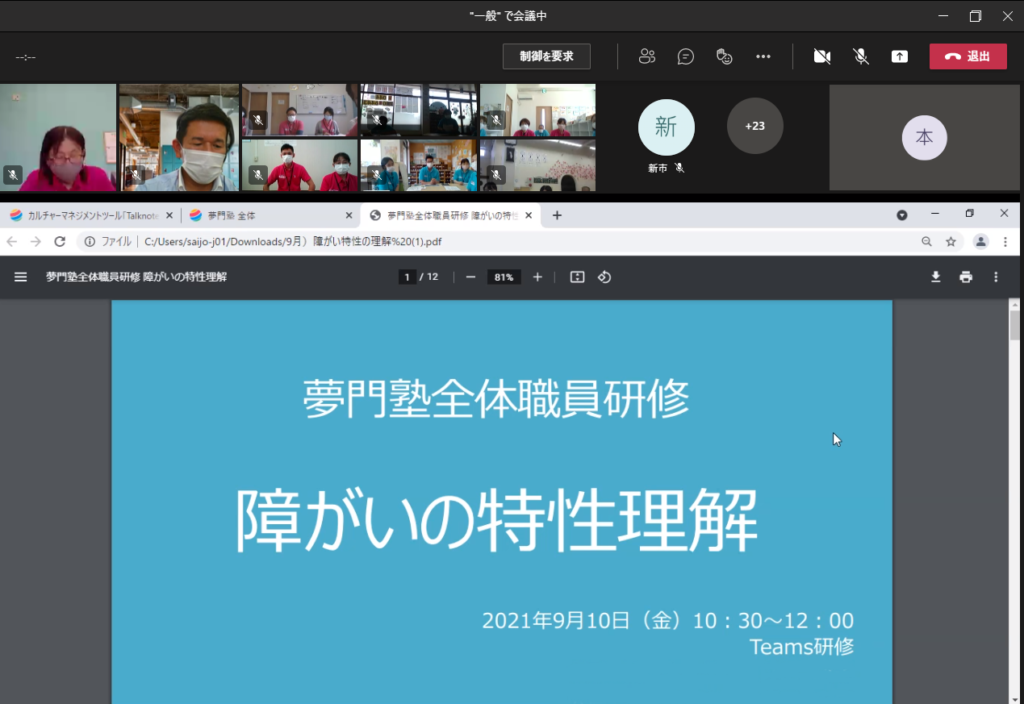This screenshot has height=704, width=1024.
Task: Open the reactions picker in Teams
Action: coord(723,56)
